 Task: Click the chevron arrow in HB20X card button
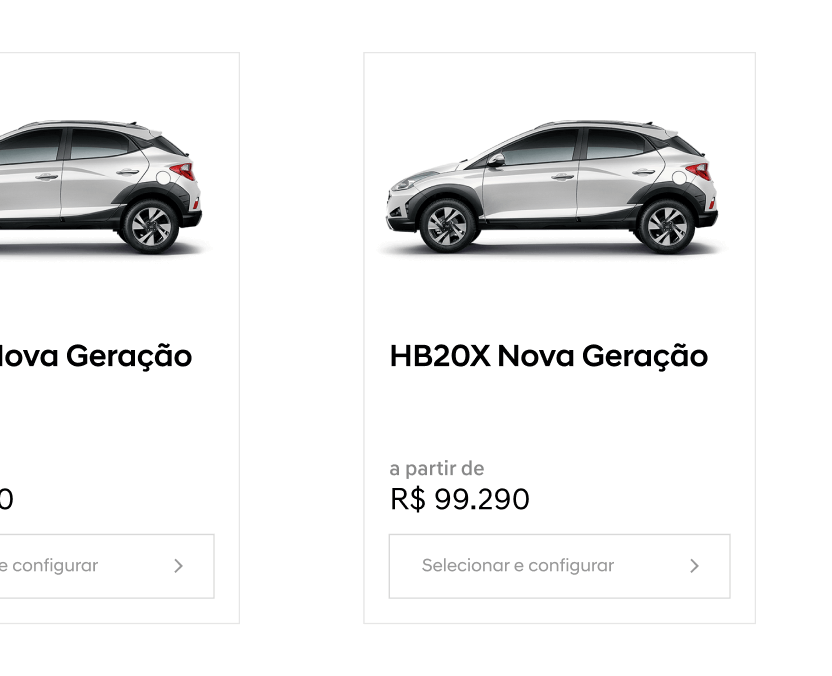tap(694, 566)
